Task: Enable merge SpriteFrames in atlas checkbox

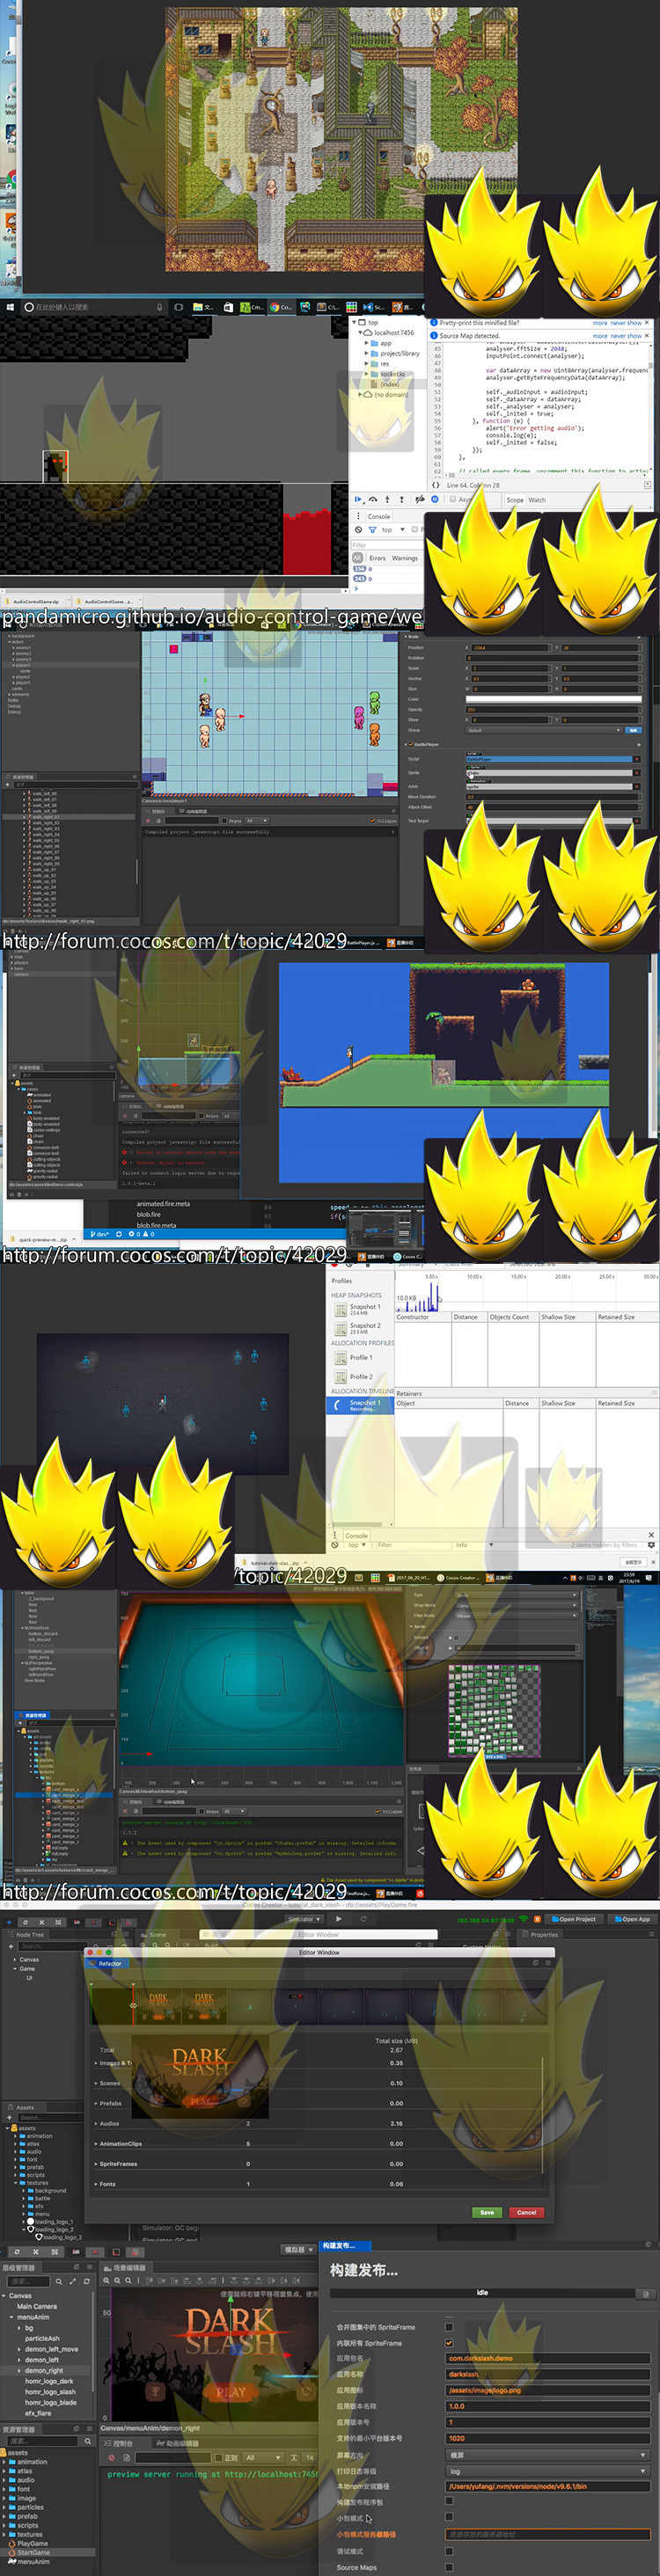Action: pos(449,2327)
